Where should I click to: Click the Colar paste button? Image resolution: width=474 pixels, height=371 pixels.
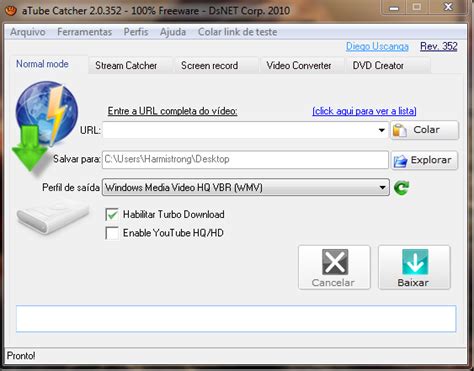(424, 130)
